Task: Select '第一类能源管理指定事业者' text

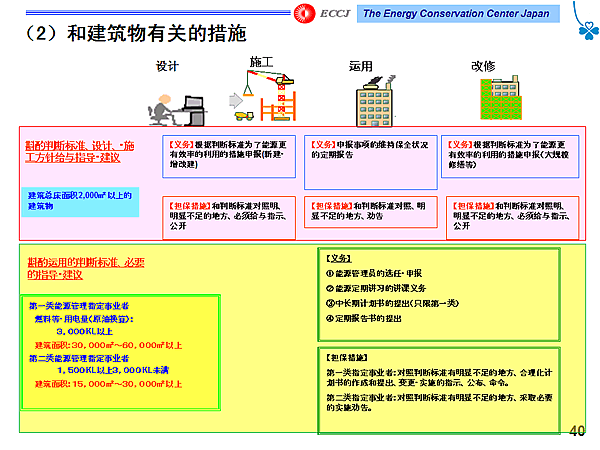Action: [x=79, y=306]
